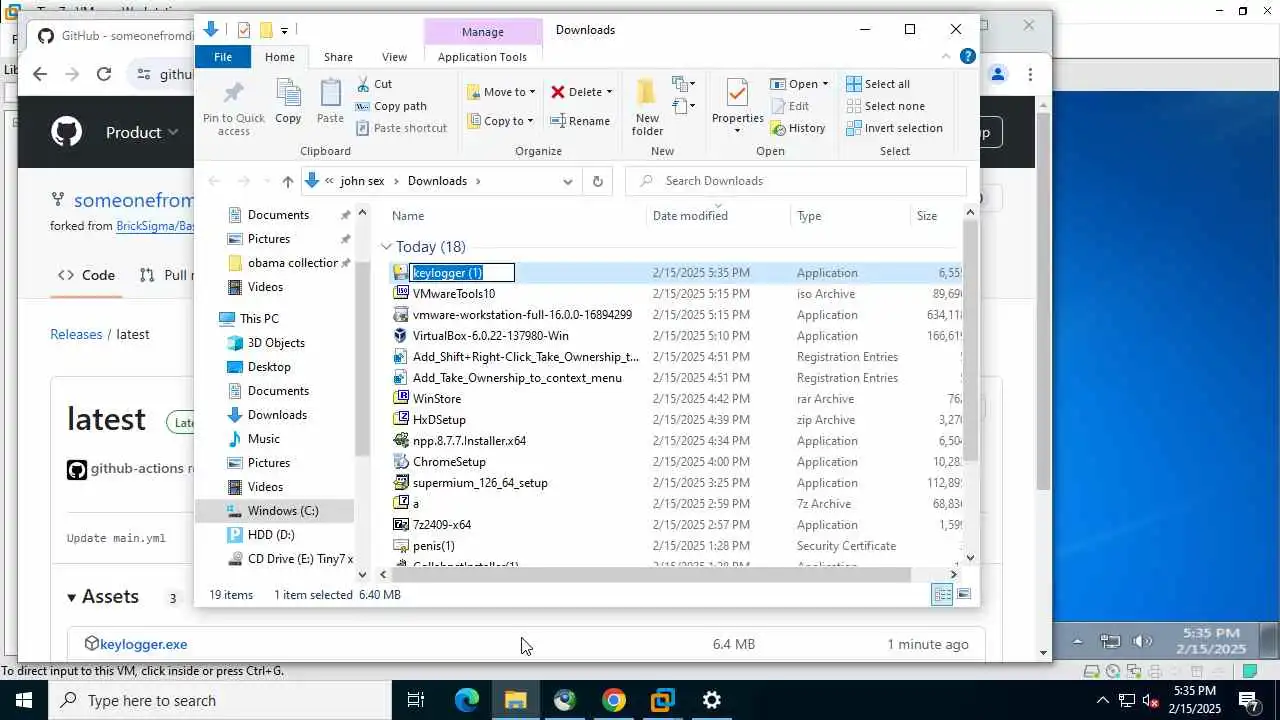Click the file list vertical scrollbar

pos(970,340)
